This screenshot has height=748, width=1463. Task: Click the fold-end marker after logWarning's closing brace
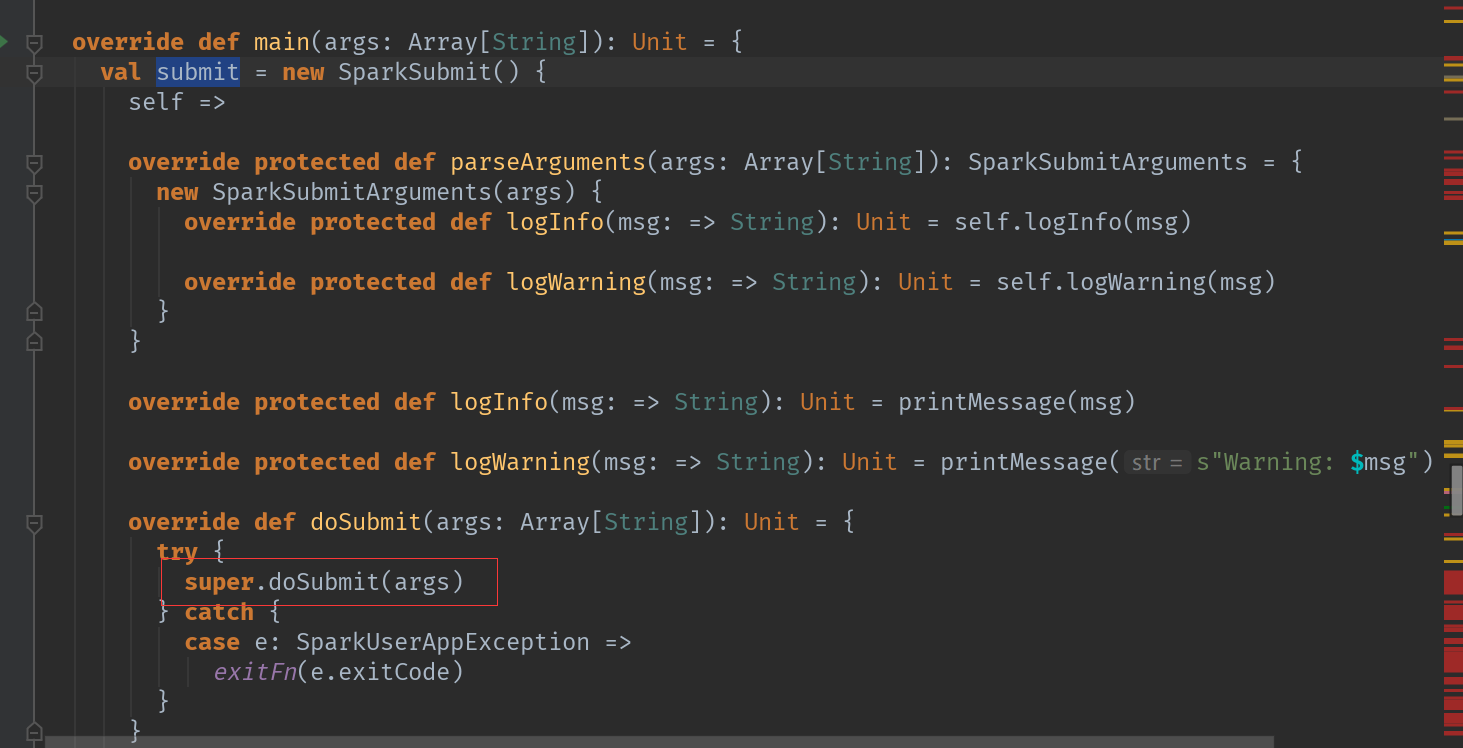34,312
